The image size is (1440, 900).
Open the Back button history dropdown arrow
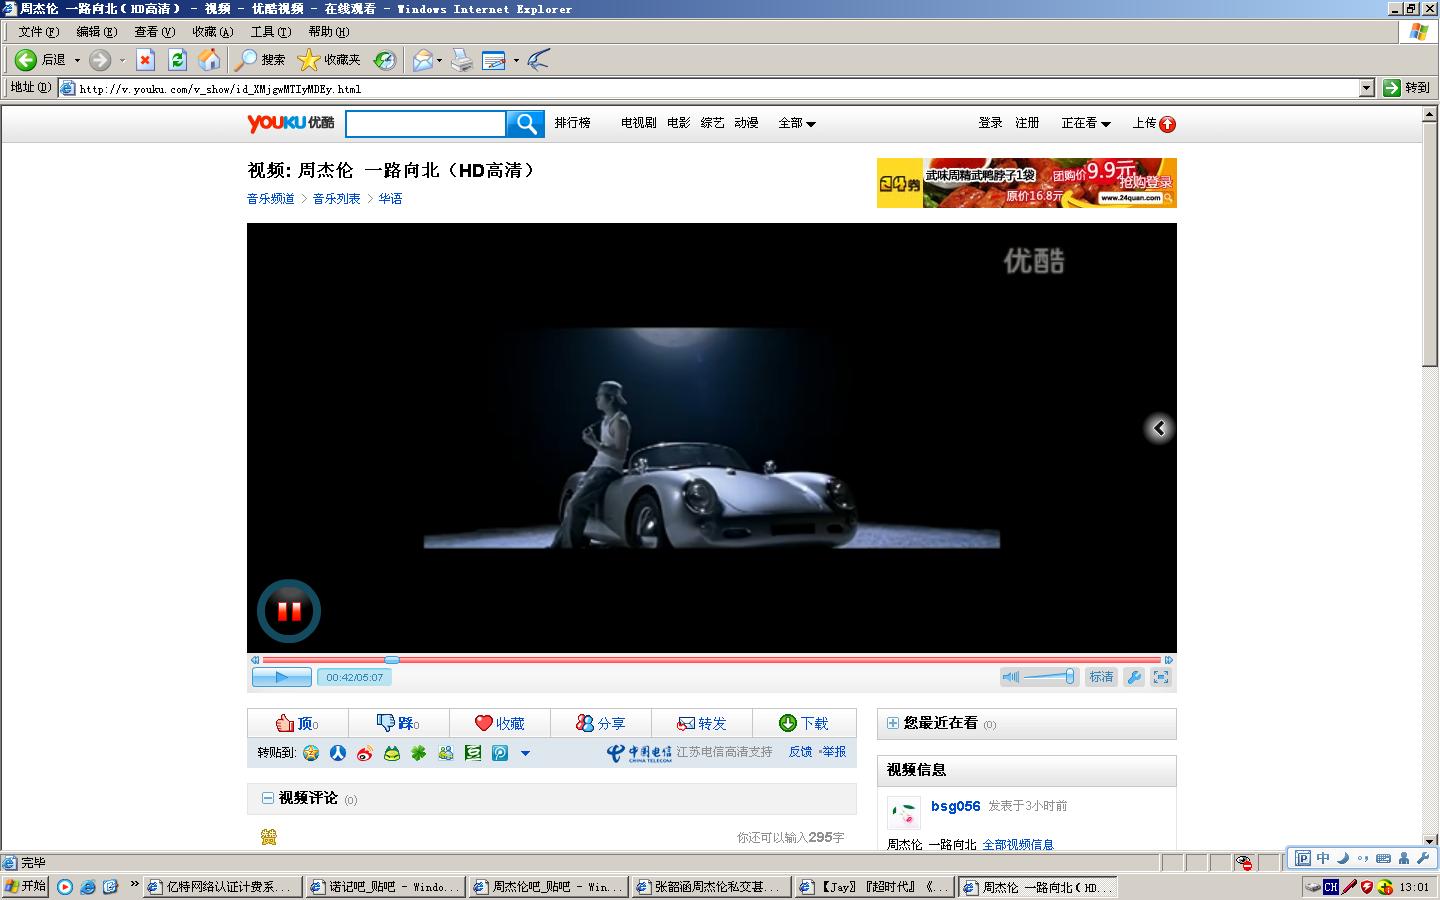point(77,60)
